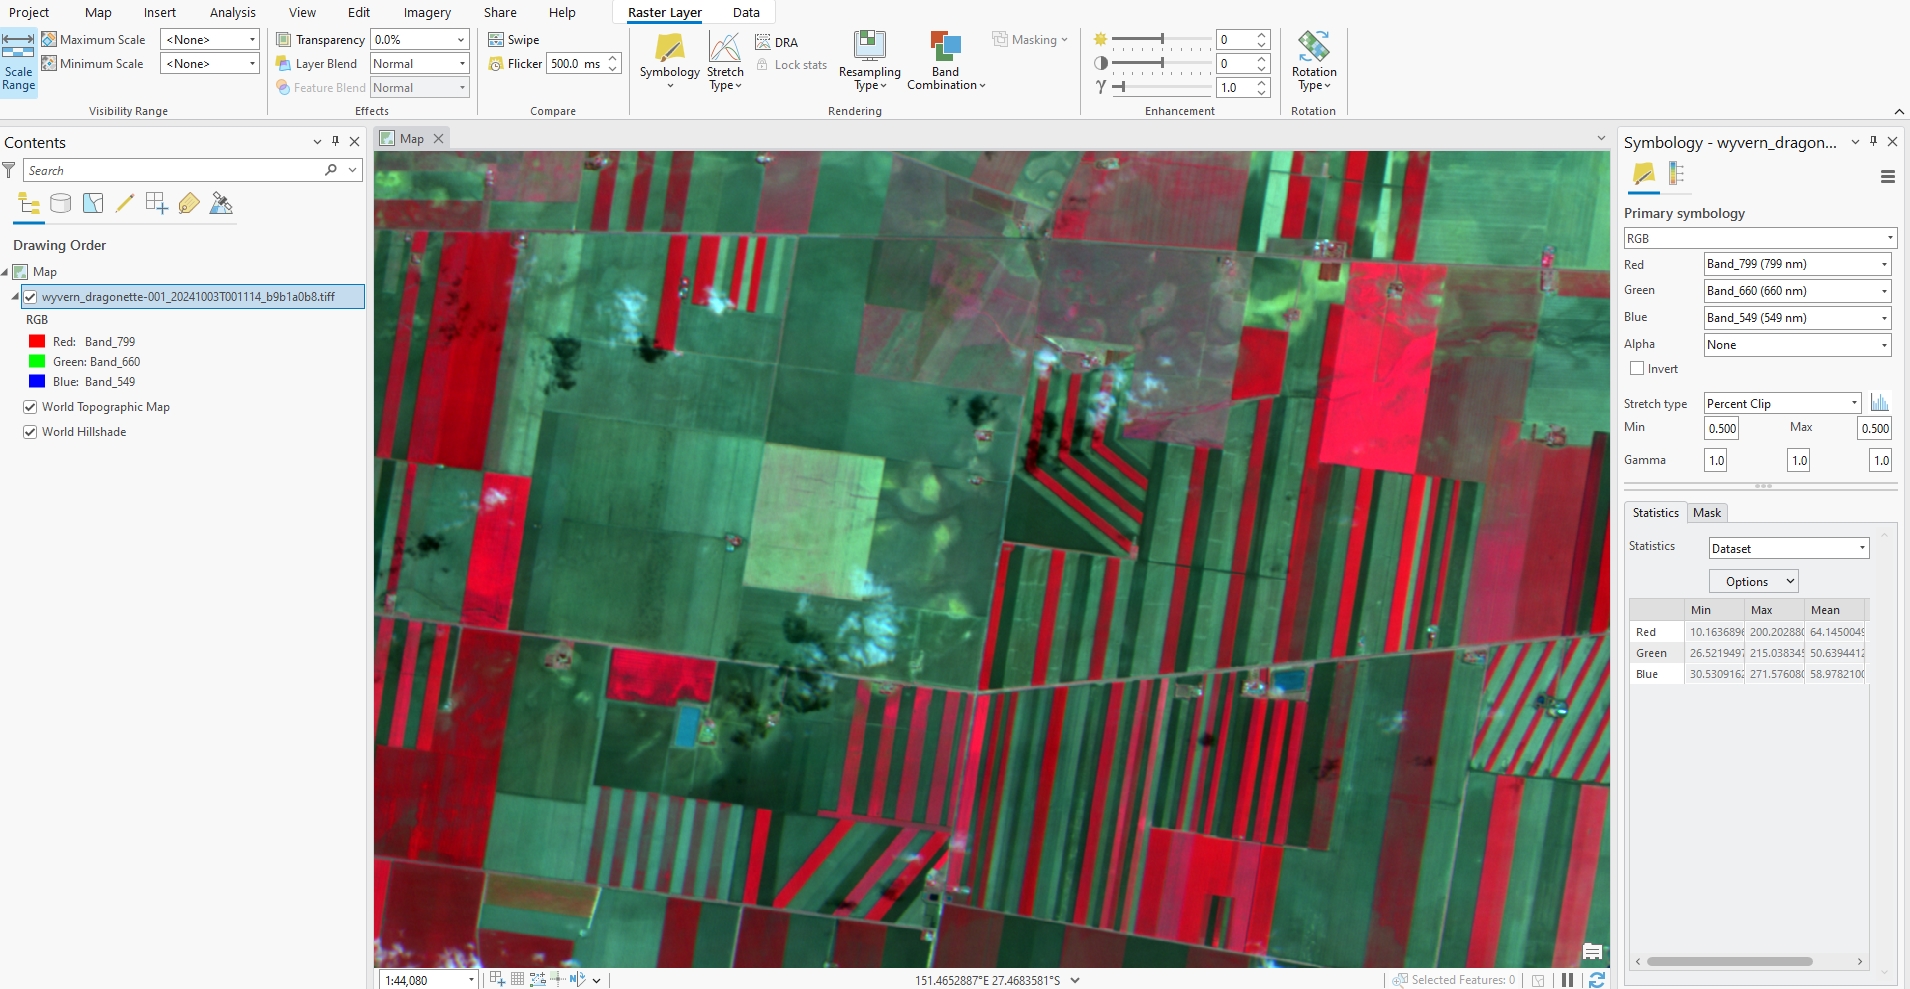Expand the Stretch type Percent Clip dropdown

pyautogui.click(x=1782, y=403)
